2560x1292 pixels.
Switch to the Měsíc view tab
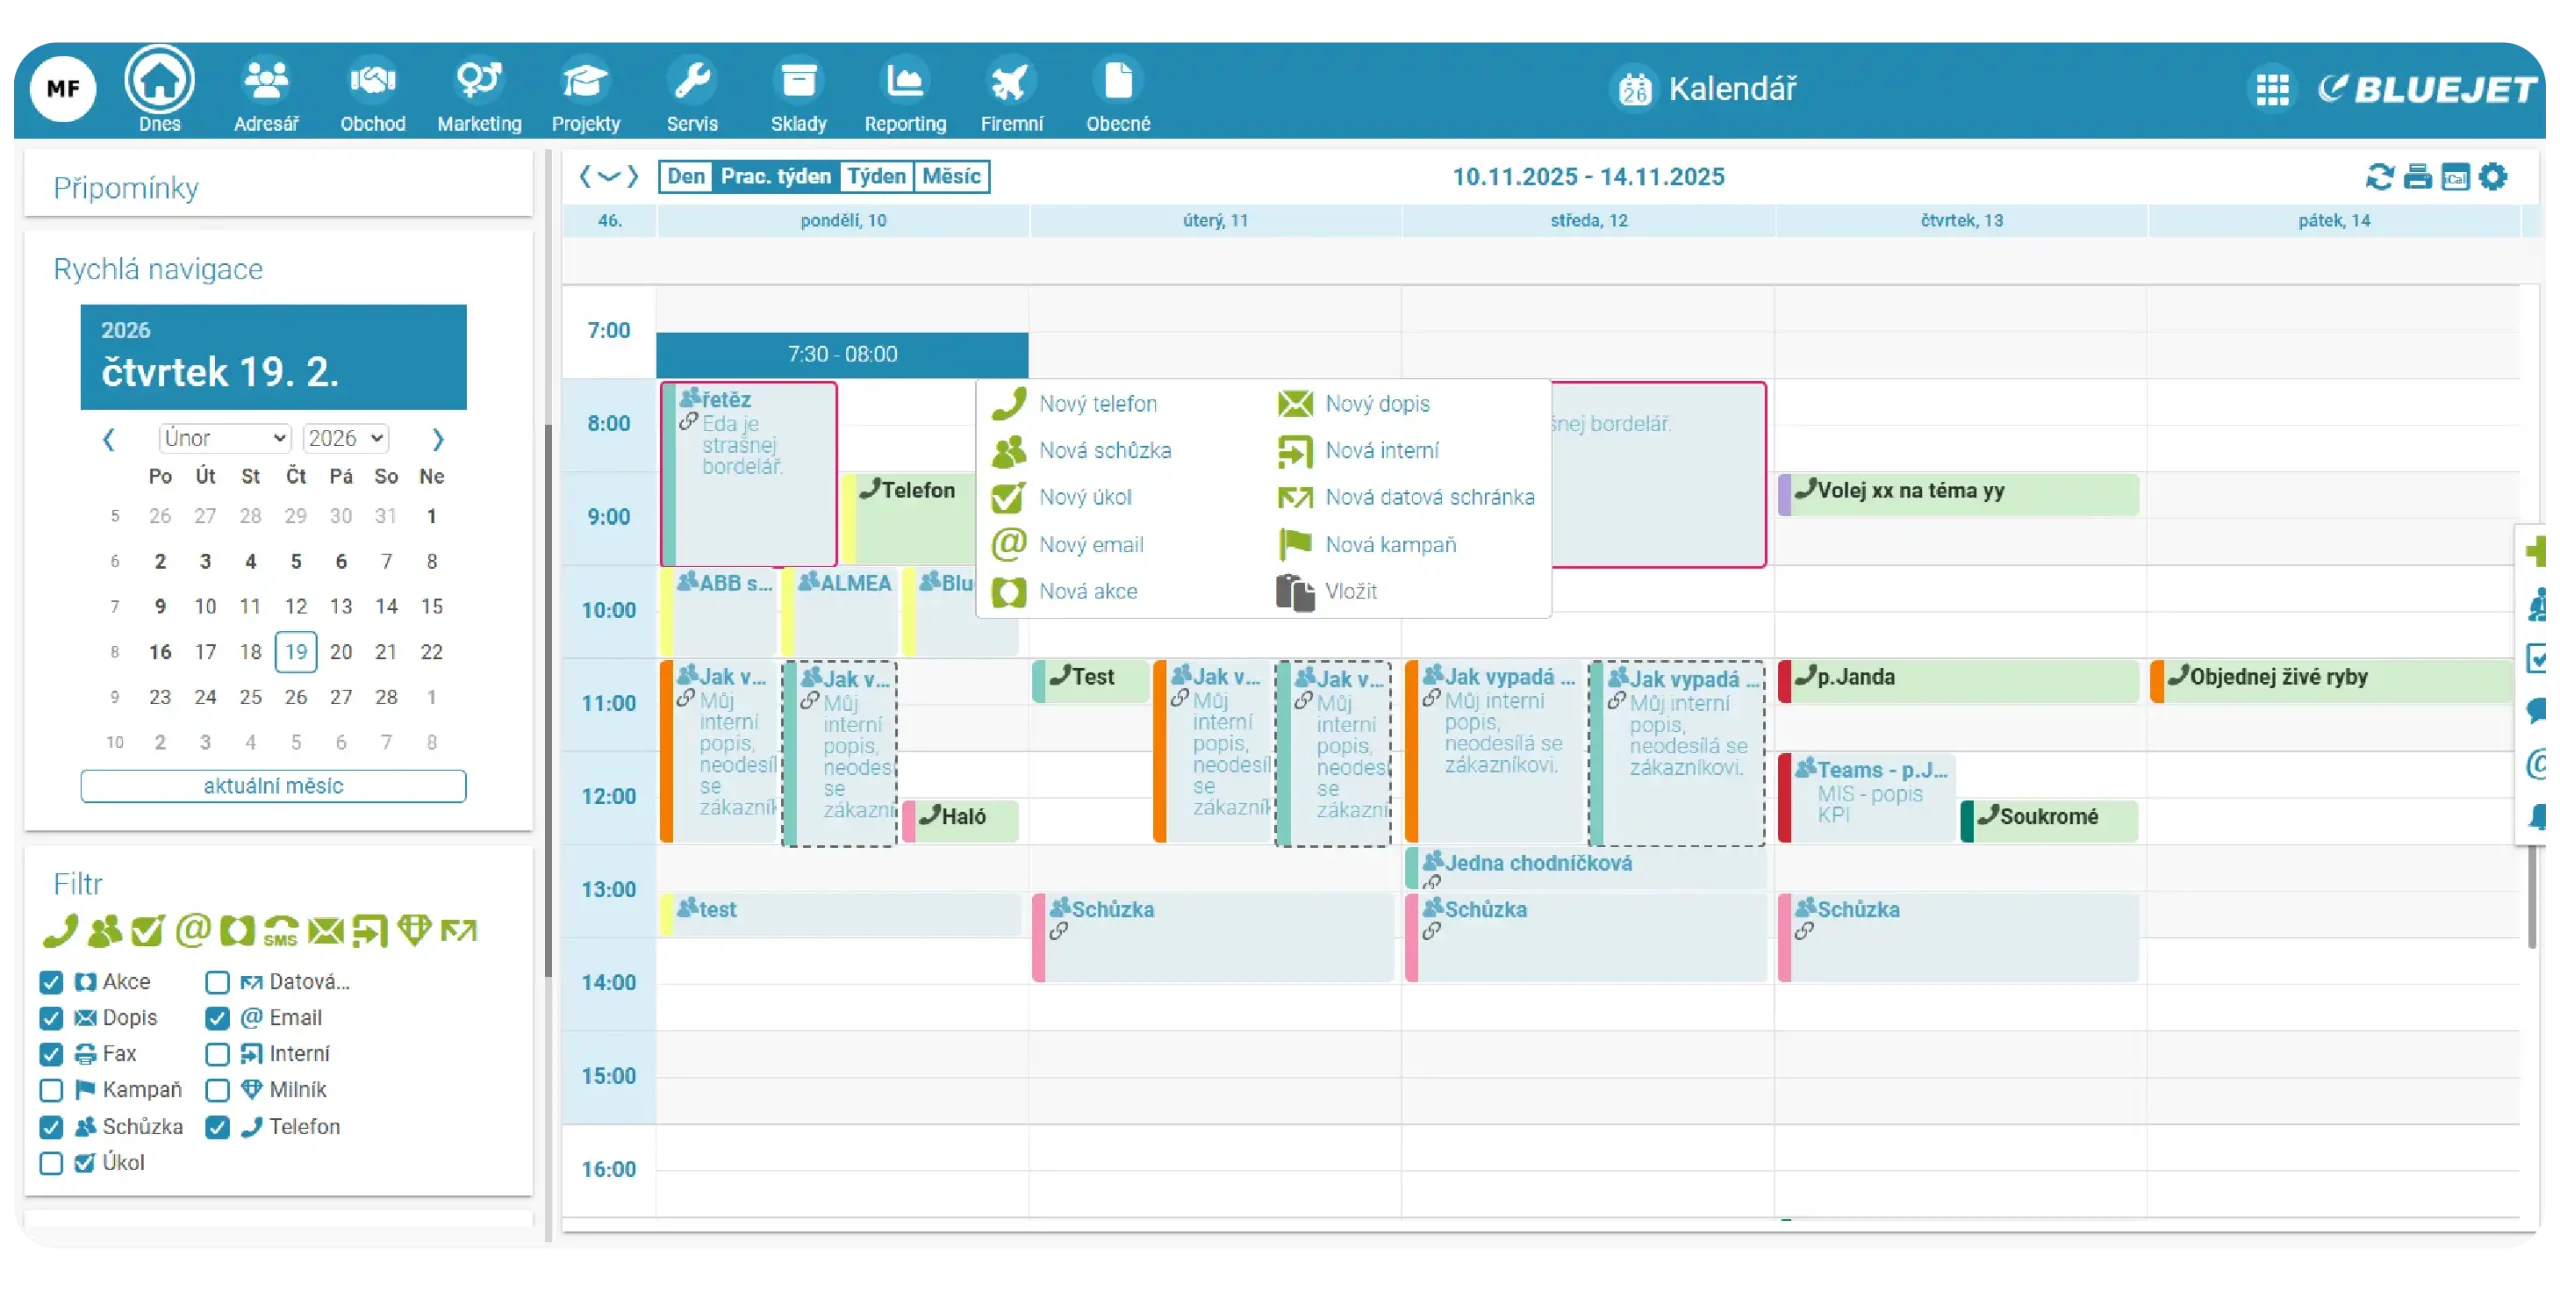[950, 176]
